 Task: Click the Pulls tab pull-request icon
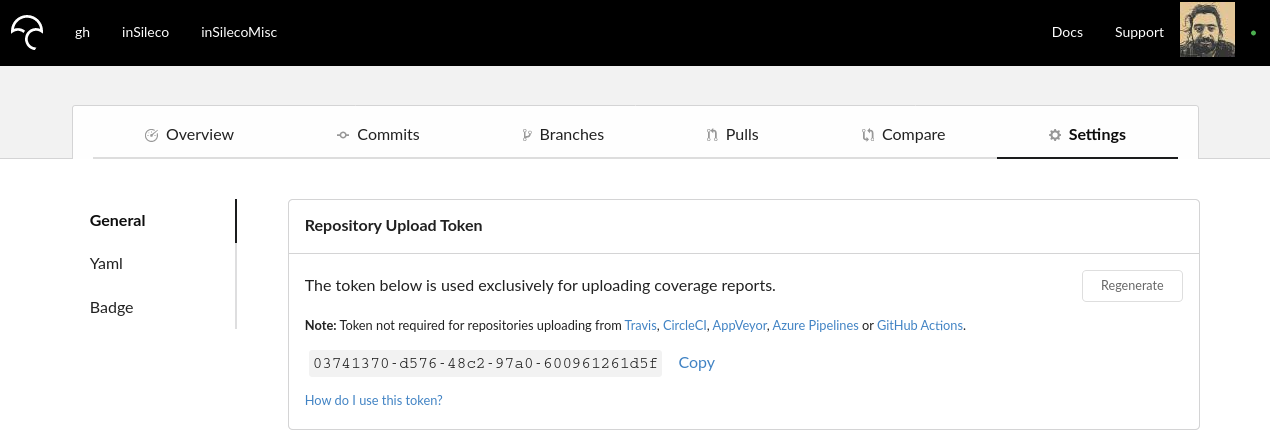tap(712, 135)
